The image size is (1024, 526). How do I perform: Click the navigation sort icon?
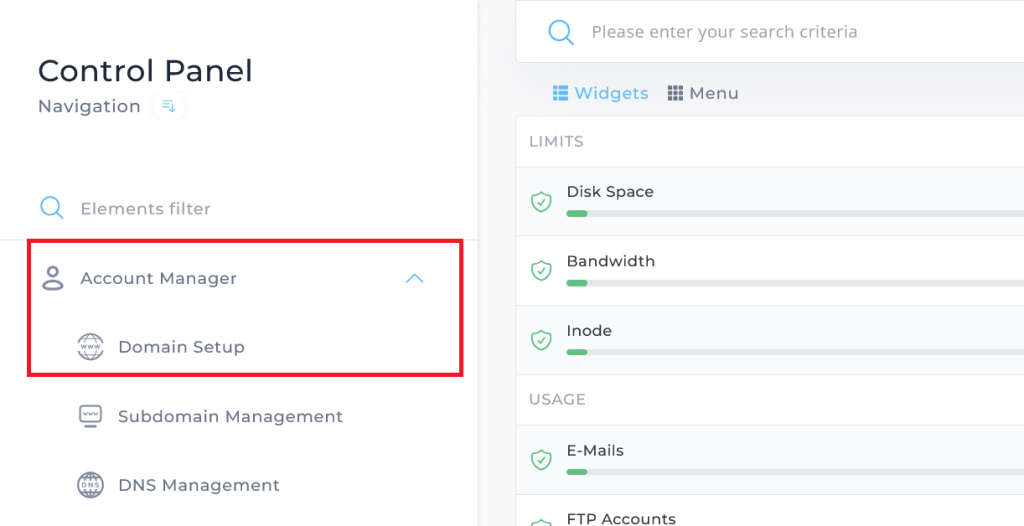[x=168, y=106]
